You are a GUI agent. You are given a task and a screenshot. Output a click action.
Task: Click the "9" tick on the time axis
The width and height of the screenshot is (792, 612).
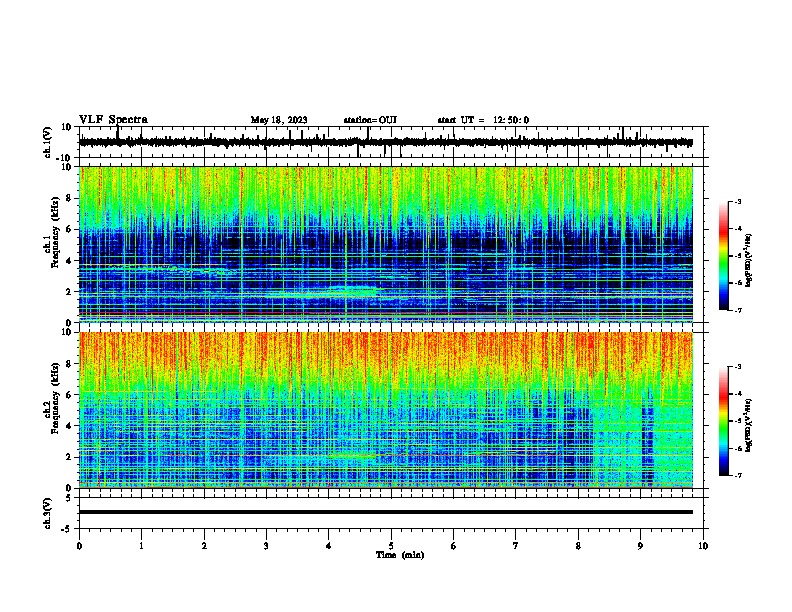tap(640, 546)
